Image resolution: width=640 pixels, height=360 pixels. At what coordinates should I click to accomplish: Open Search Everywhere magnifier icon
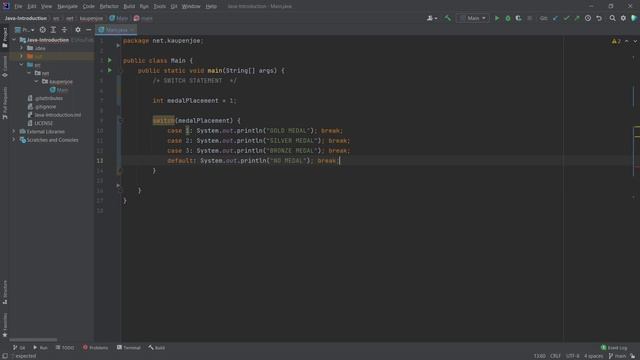tap(612, 18)
